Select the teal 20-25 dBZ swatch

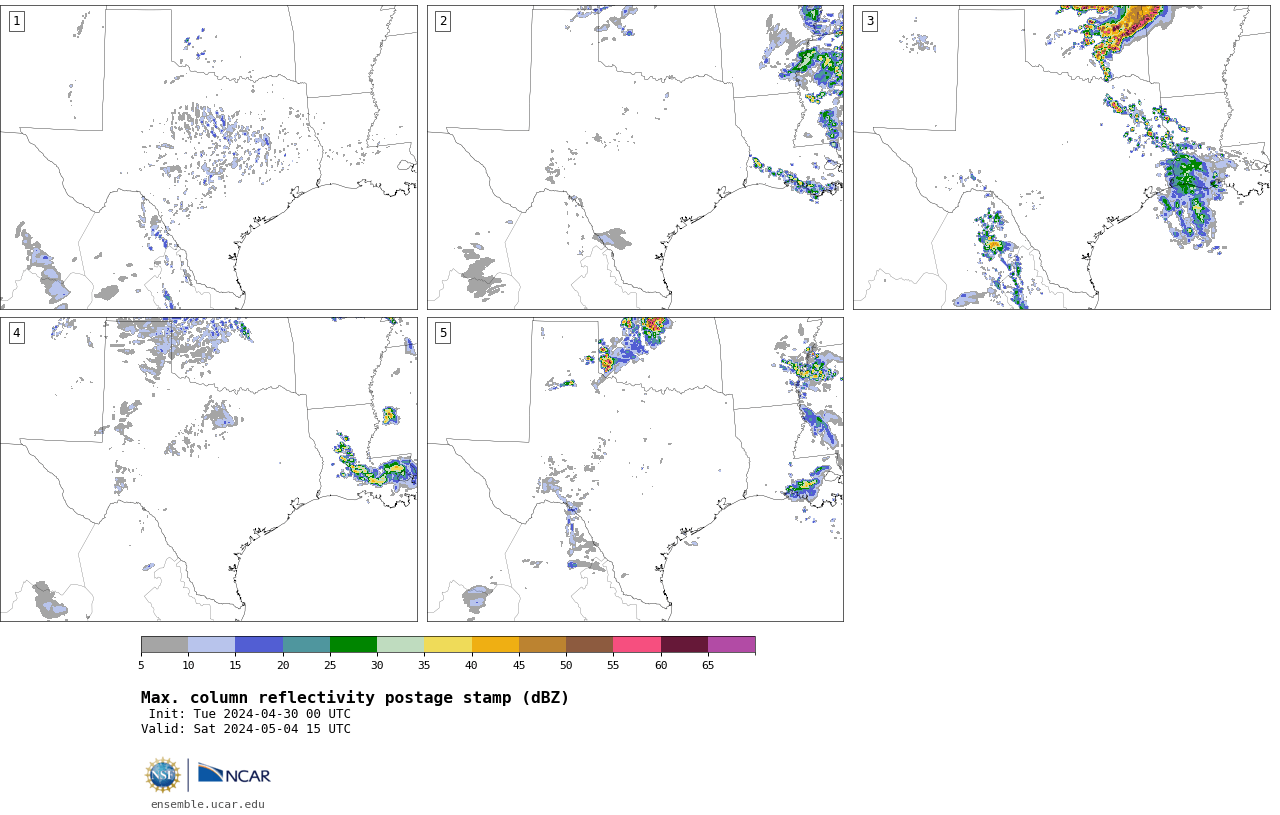(306, 644)
